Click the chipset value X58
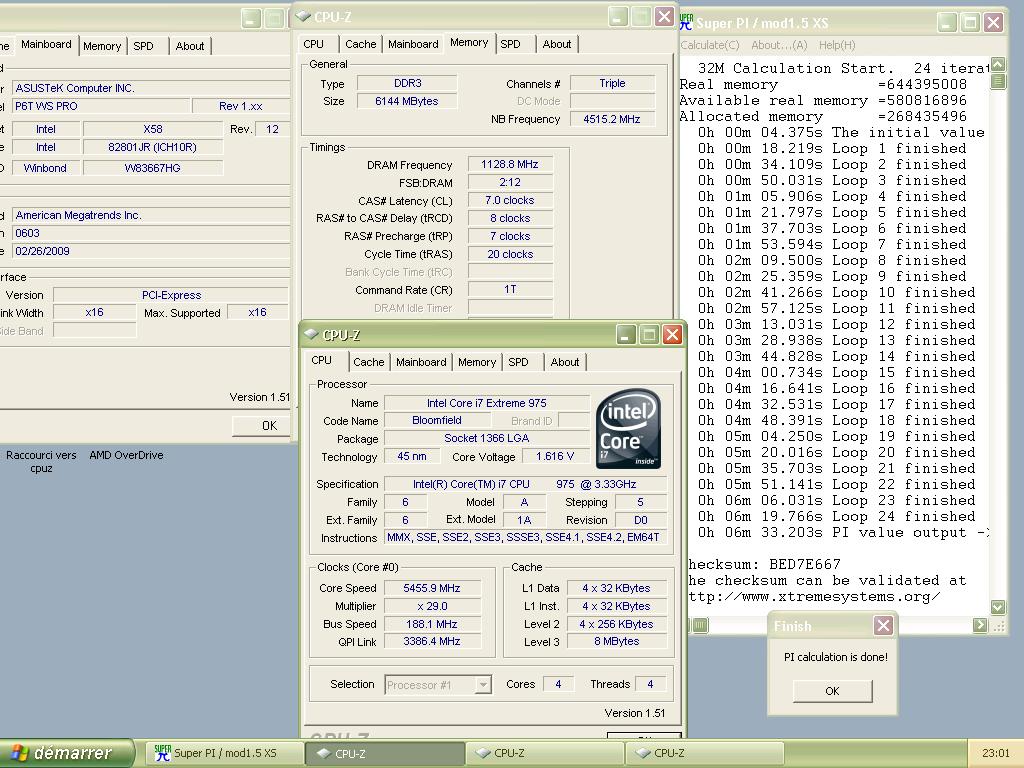This screenshot has width=1024, height=768. (x=153, y=129)
